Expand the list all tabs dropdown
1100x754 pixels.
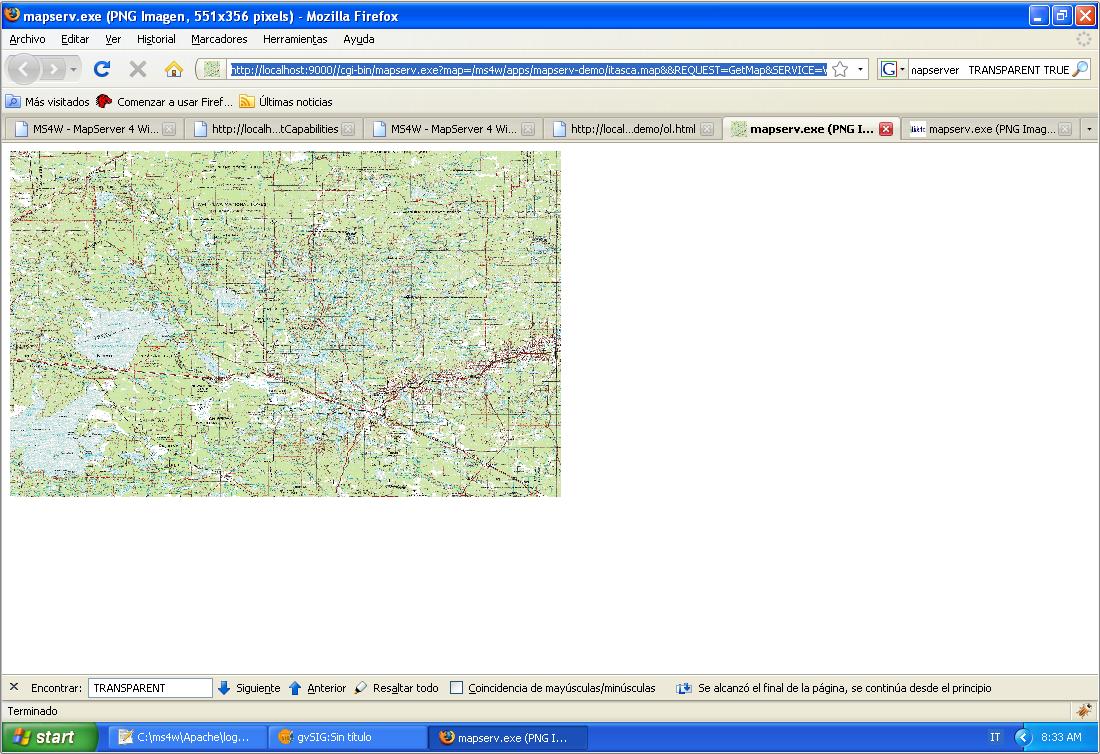[1089, 129]
